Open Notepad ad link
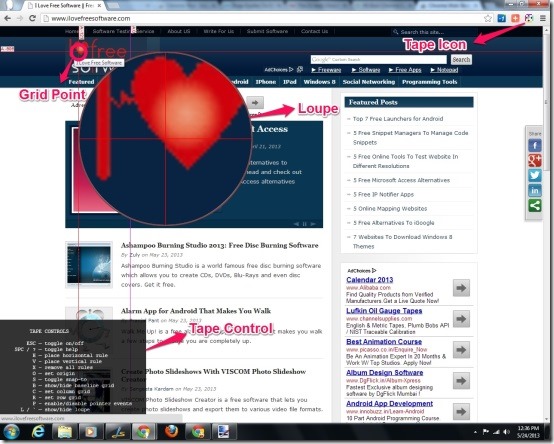Viewport: 554px width, 444px height. tap(444, 70)
